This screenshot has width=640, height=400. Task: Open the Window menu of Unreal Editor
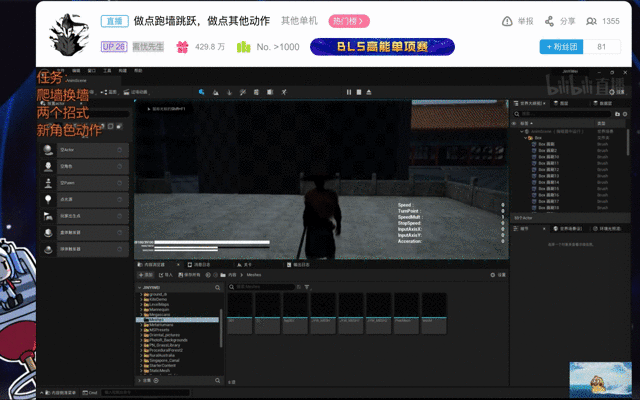91,71
